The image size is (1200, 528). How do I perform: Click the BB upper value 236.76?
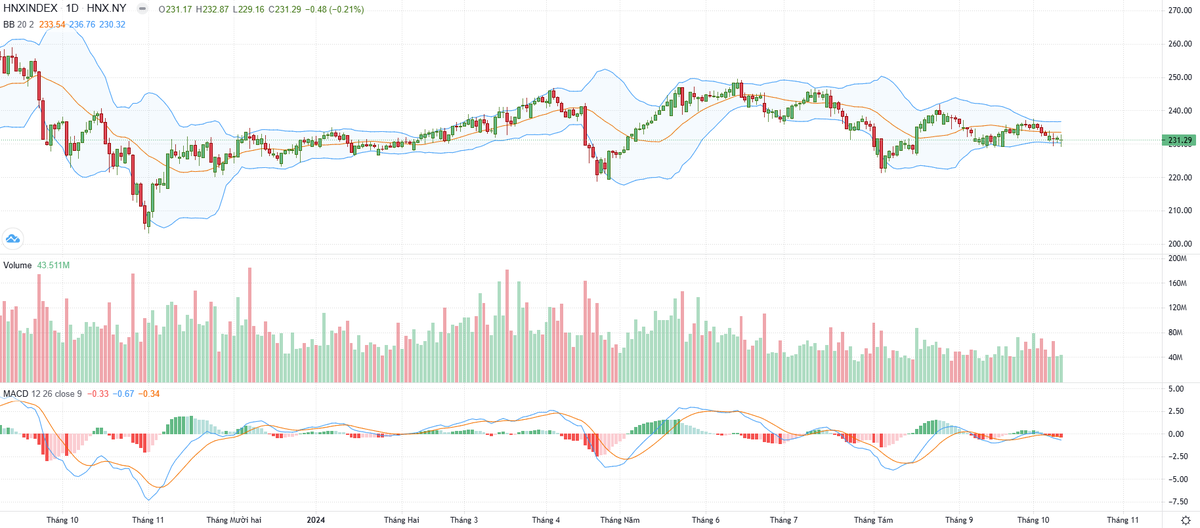tap(84, 25)
